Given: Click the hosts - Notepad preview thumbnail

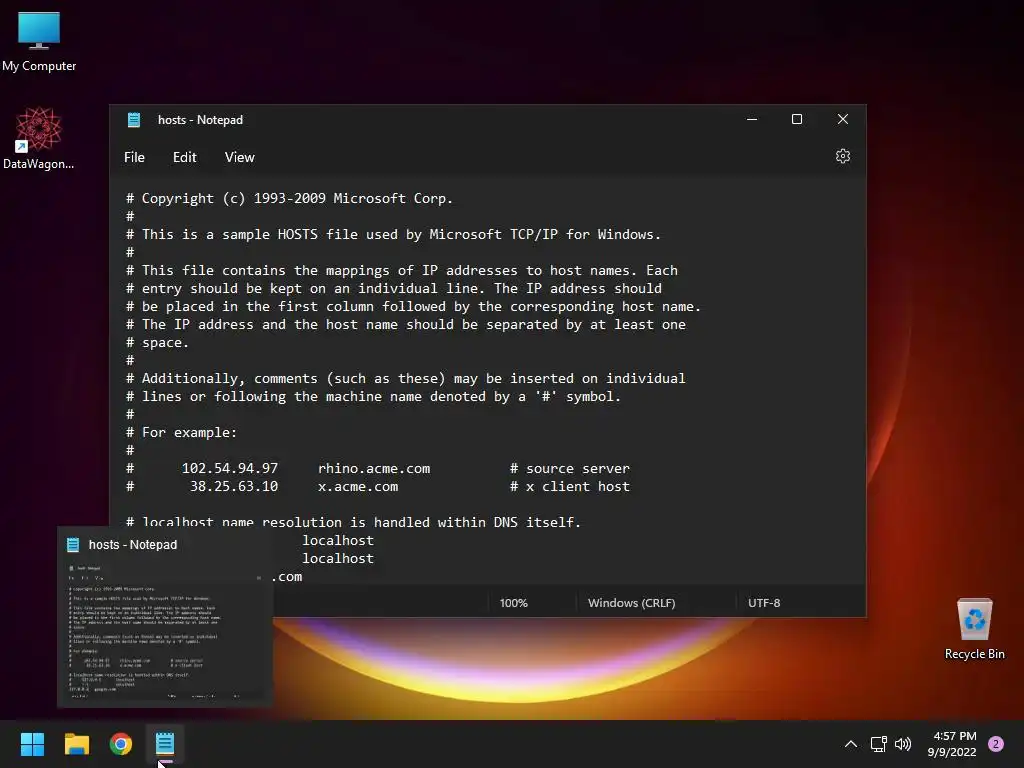Looking at the screenshot, I should click(165, 632).
